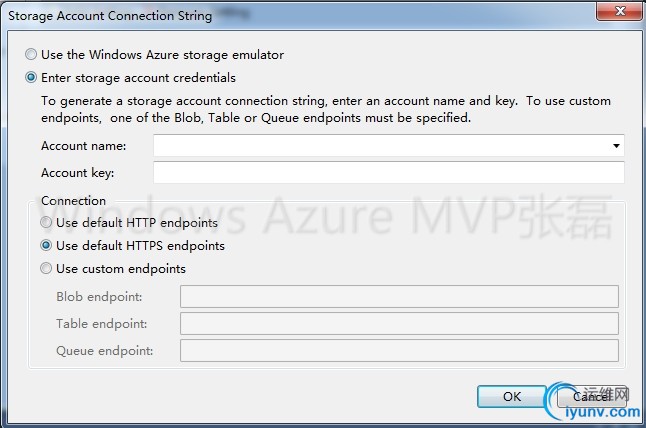Viewport: 646px width, 428px height.
Task: Click the Queue endpoint text box
Action: pyautogui.click(x=399, y=351)
